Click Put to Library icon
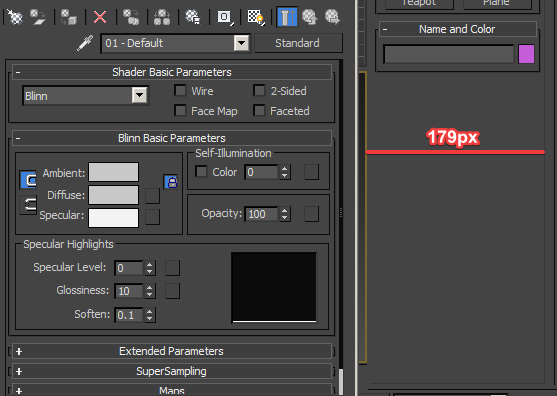557x396 pixels. click(x=193, y=17)
